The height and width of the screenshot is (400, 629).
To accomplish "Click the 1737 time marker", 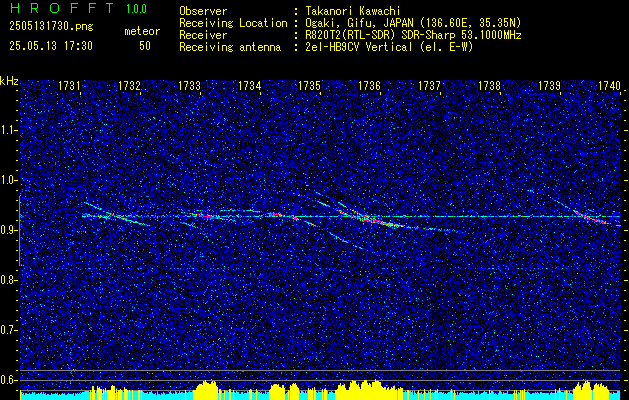I will pos(429,86).
